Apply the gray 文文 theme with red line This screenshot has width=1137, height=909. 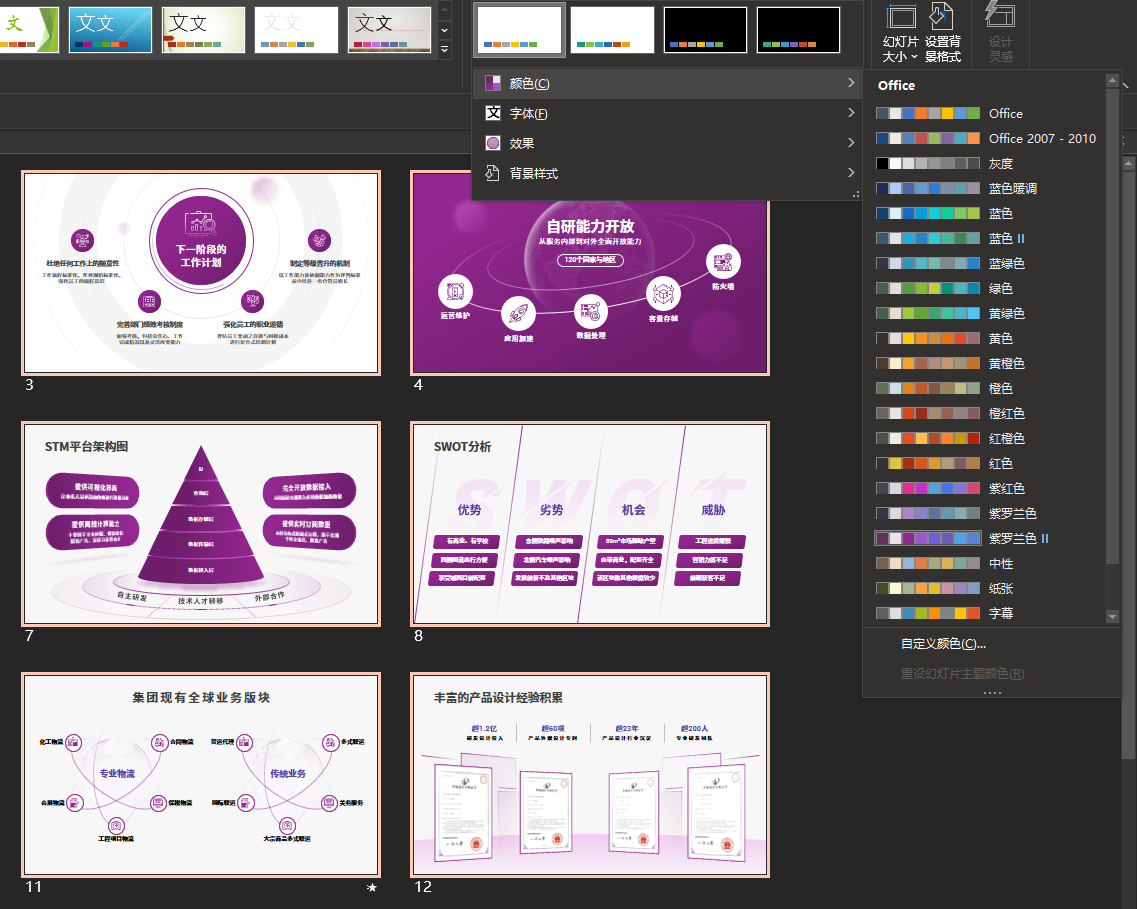point(389,30)
